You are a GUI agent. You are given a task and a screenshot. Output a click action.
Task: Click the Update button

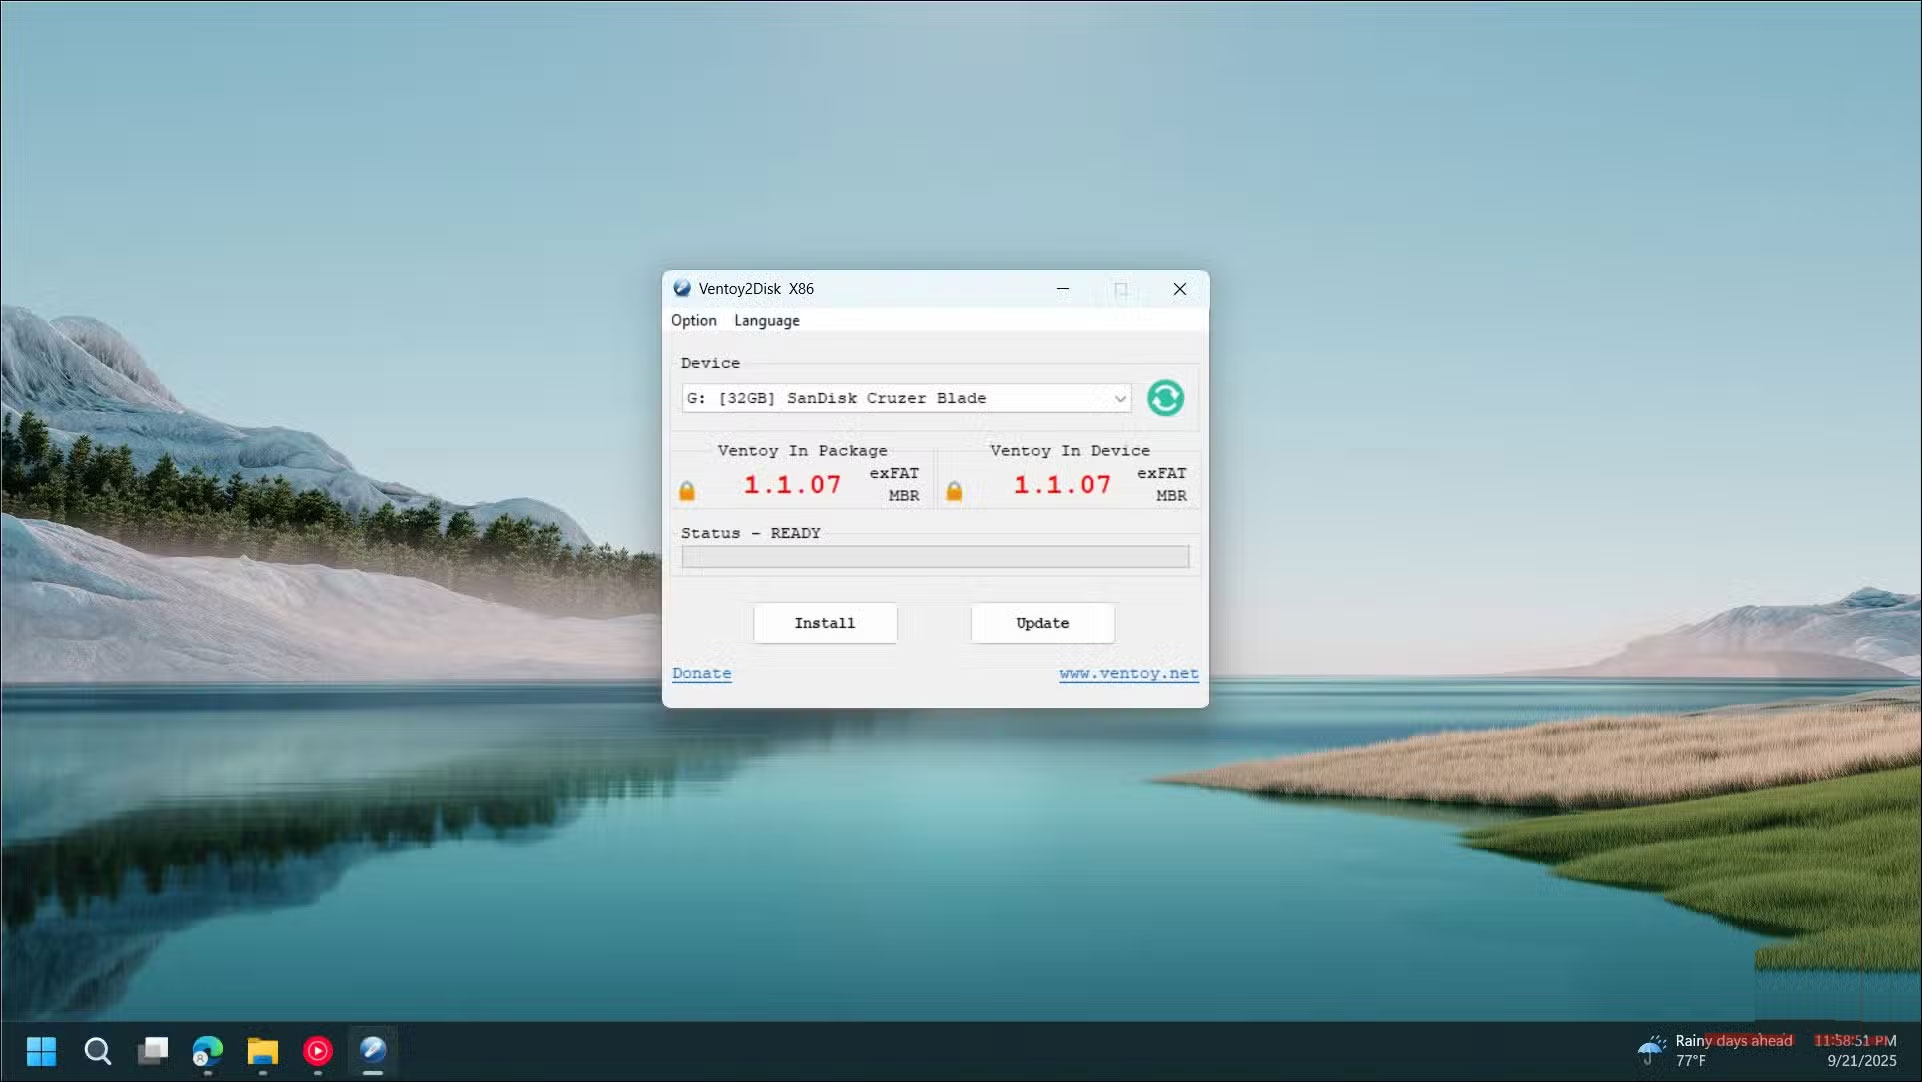(x=1042, y=623)
